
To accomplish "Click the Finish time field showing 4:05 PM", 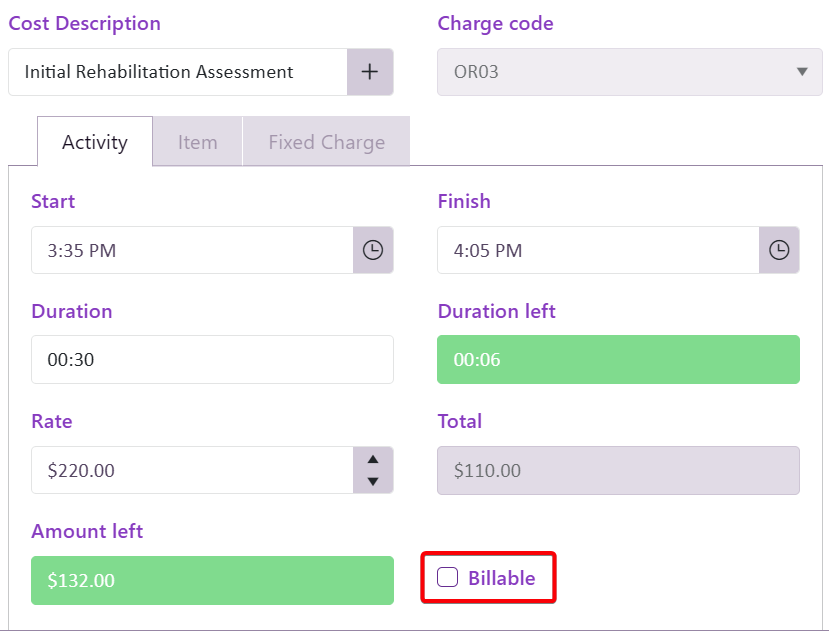I will [597, 250].
